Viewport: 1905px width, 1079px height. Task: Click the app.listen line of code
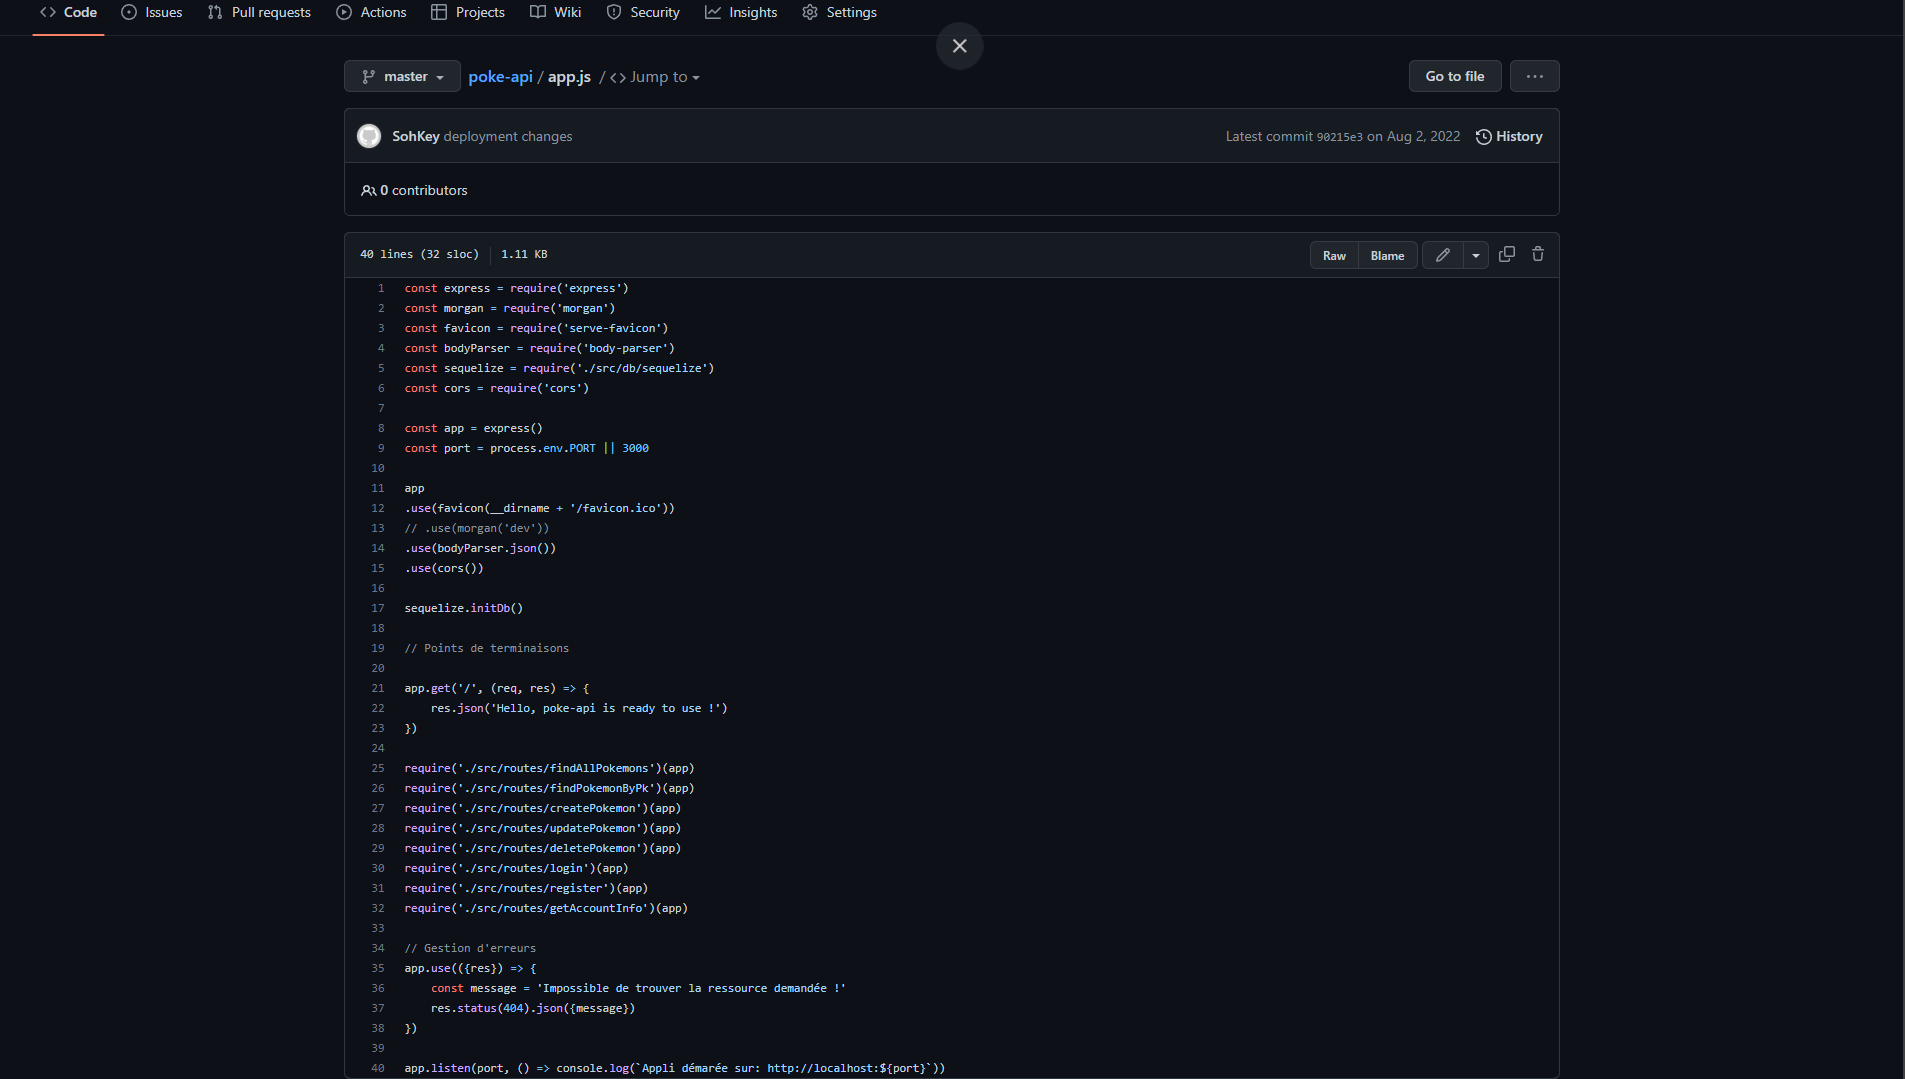(x=675, y=1068)
